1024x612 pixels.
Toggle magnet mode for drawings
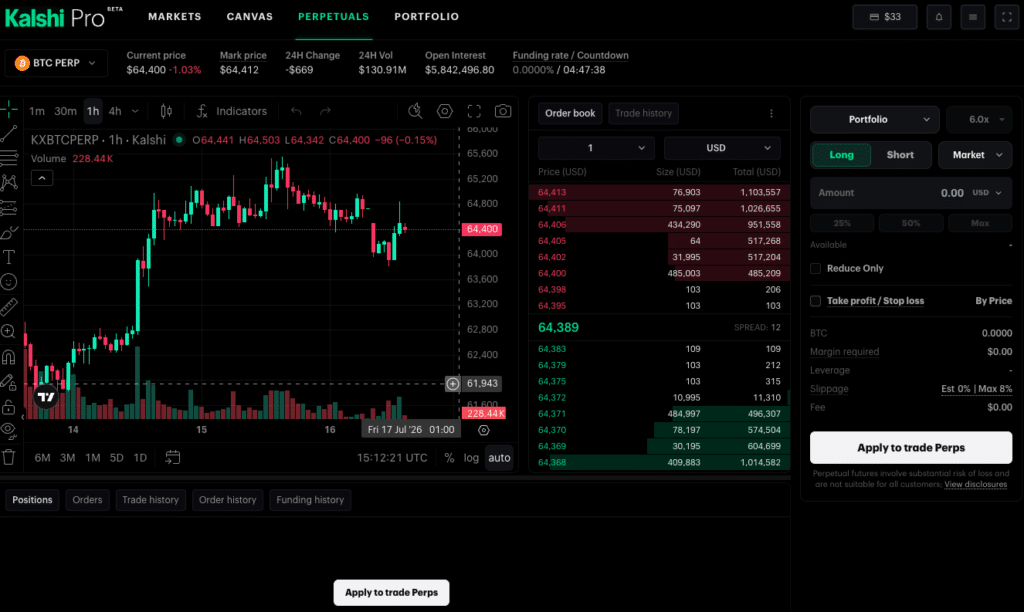(x=8, y=357)
